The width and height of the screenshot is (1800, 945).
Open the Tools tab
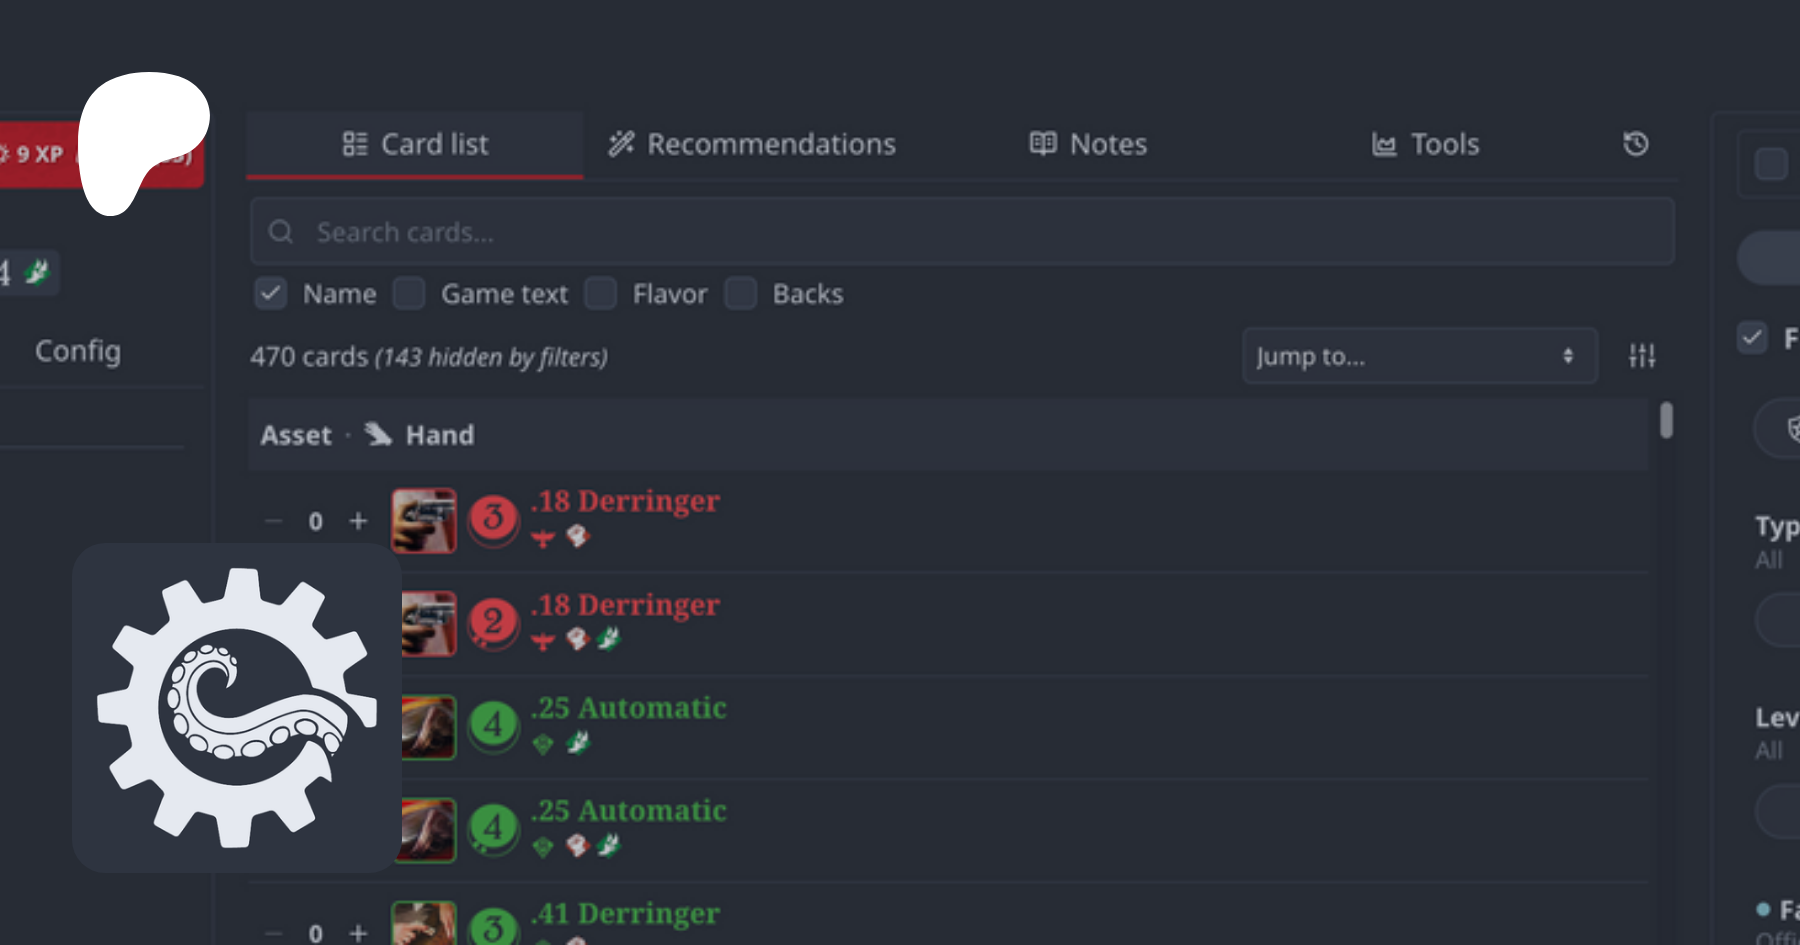point(1425,144)
